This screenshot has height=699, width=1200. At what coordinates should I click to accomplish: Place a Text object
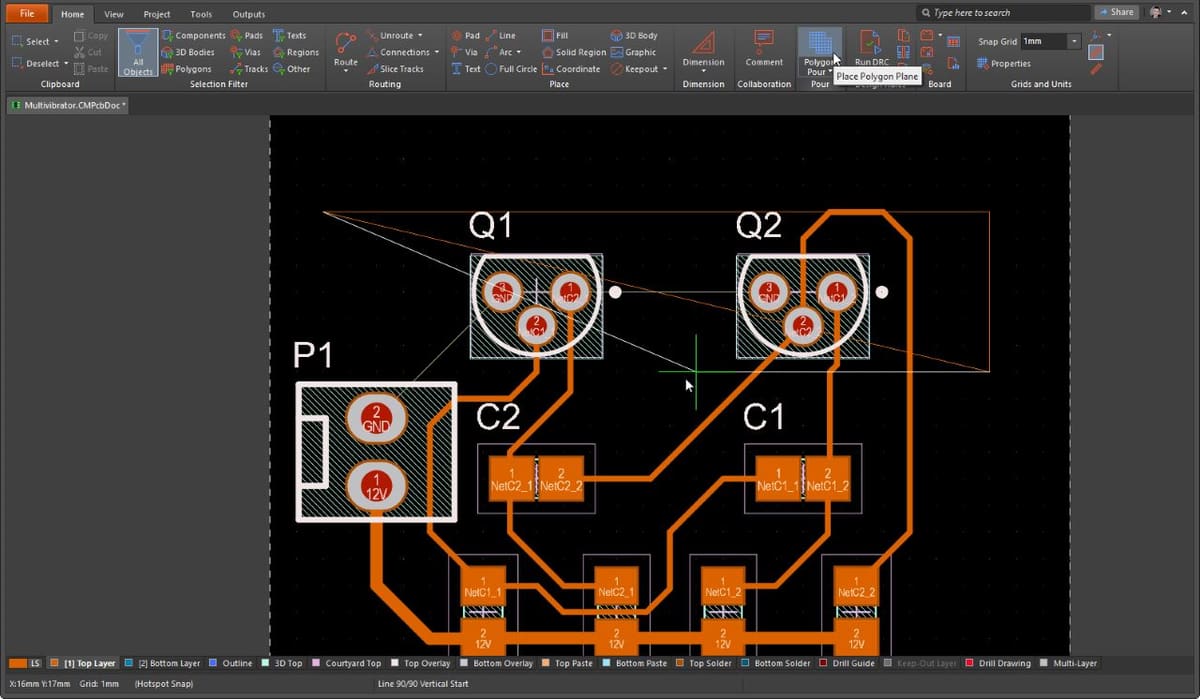click(x=465, y=69)
